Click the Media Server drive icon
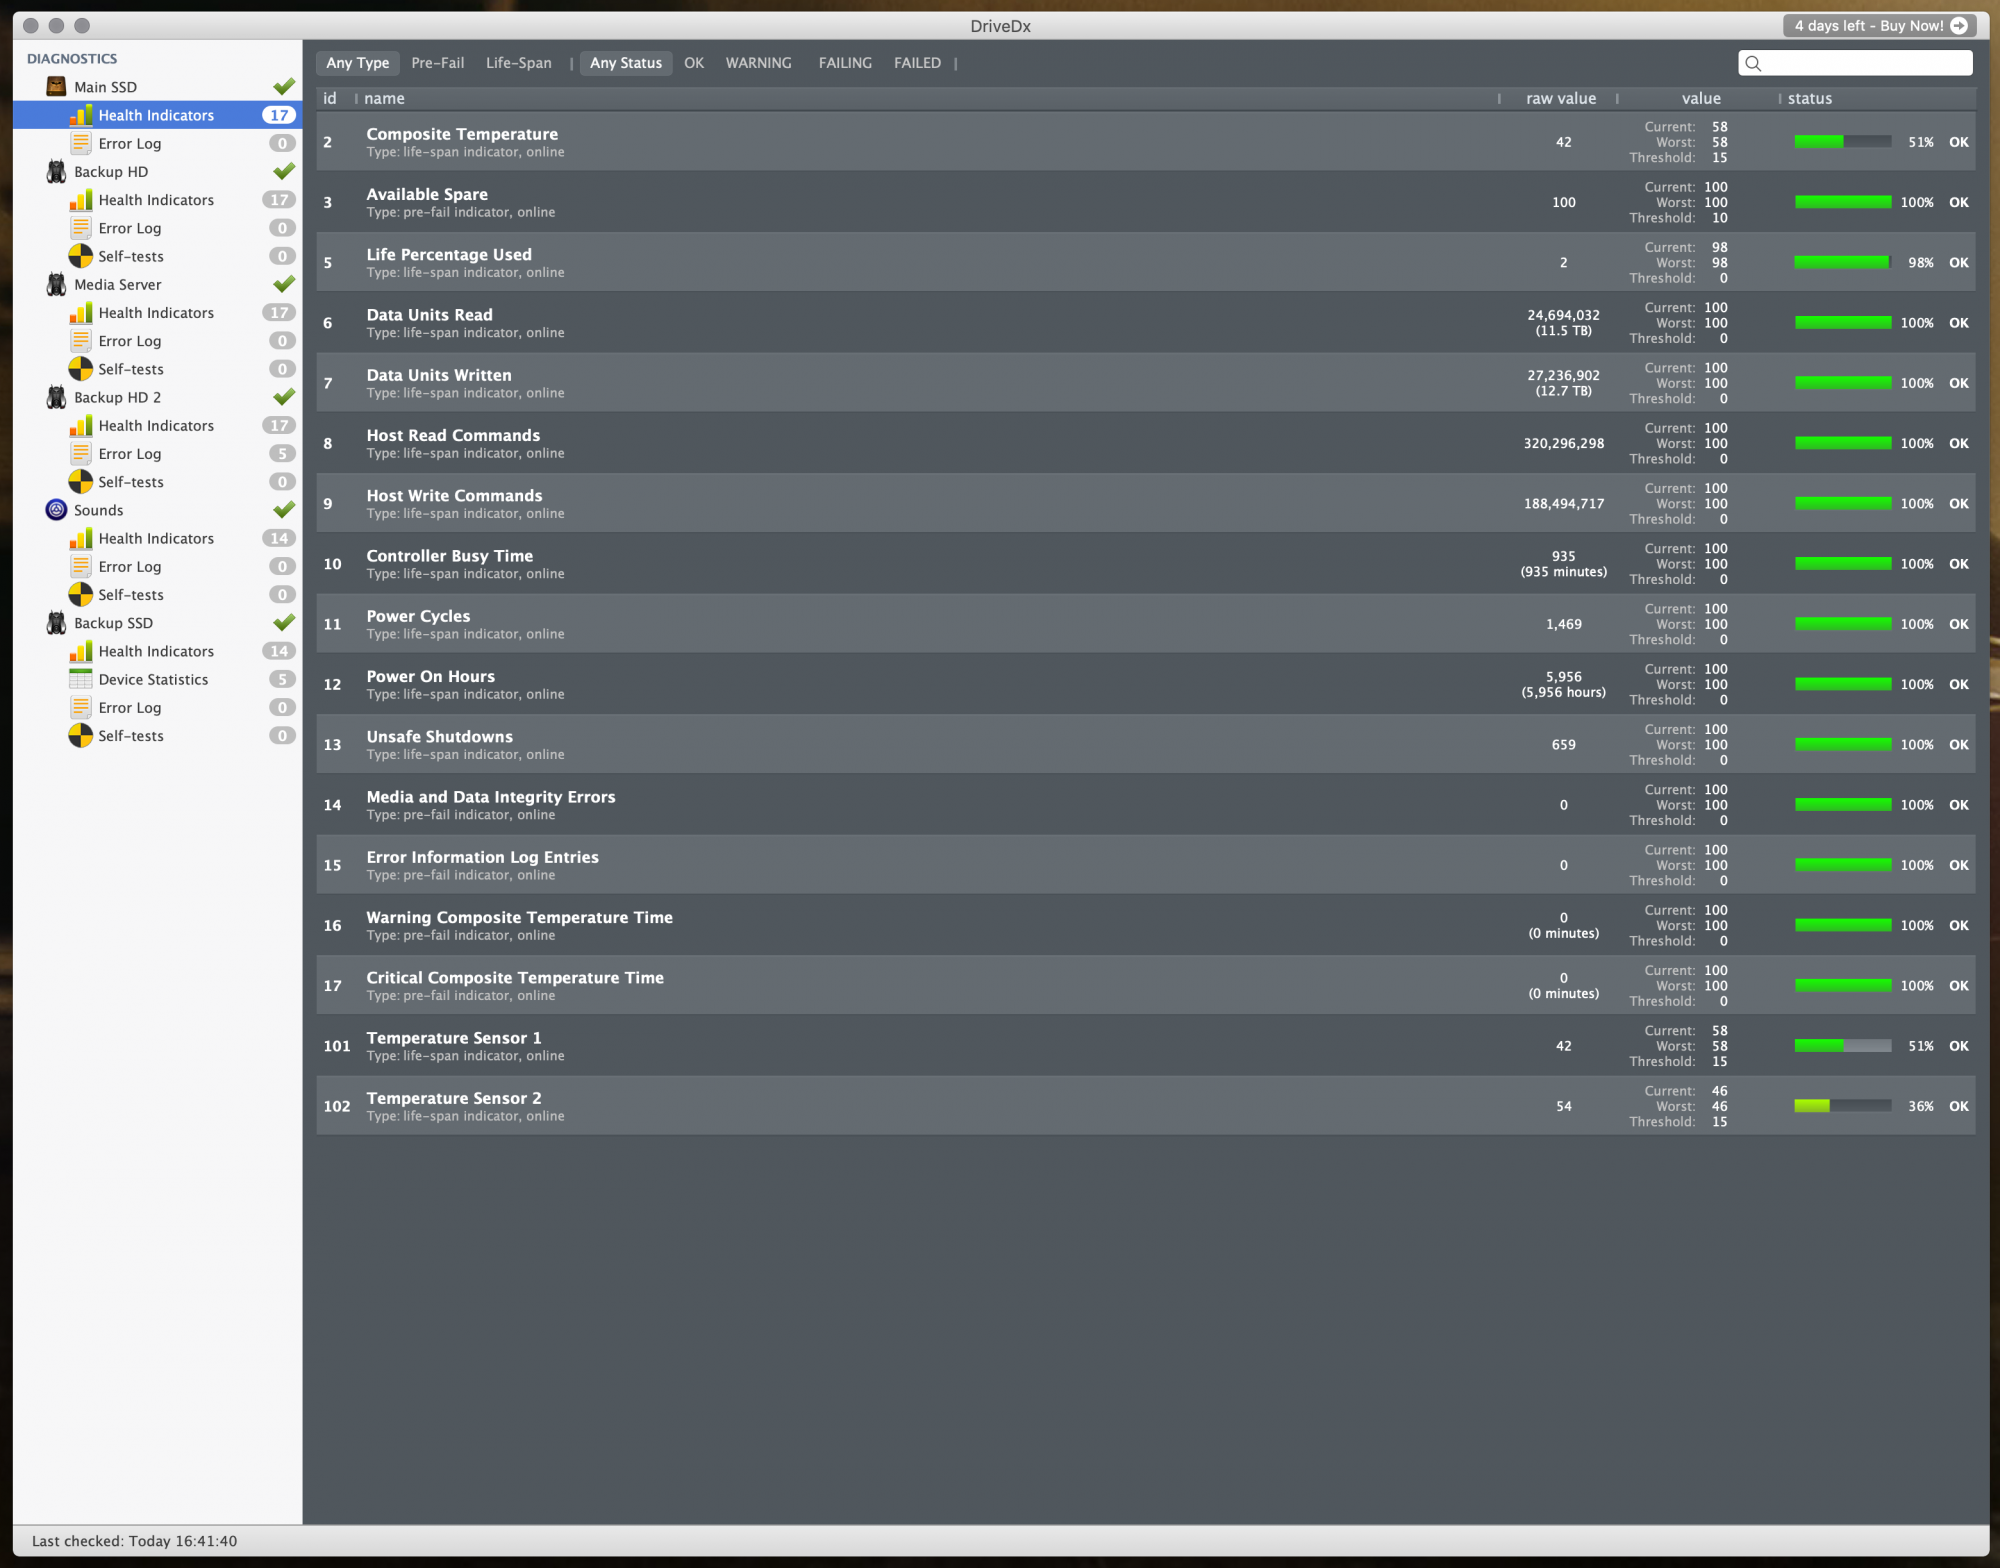 tap(57, 285)
